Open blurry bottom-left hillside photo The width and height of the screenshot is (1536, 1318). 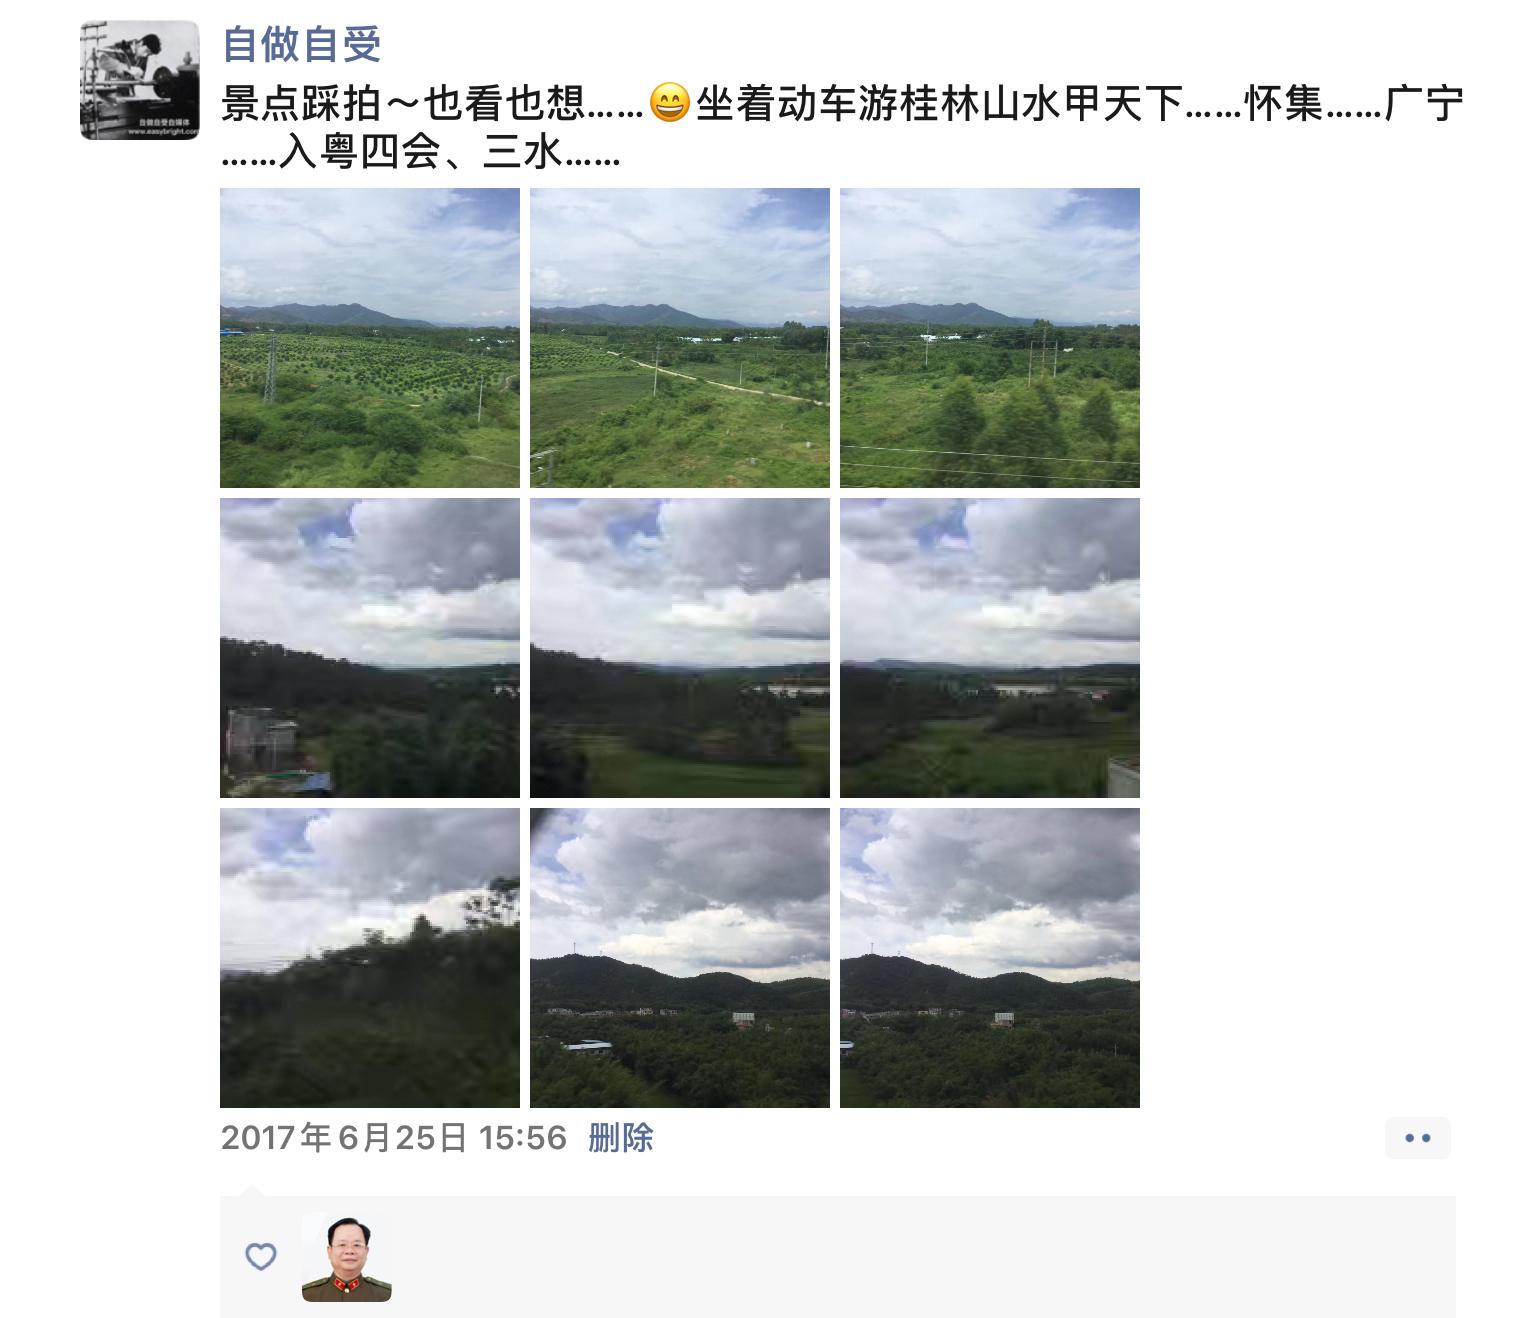[370, 958]
